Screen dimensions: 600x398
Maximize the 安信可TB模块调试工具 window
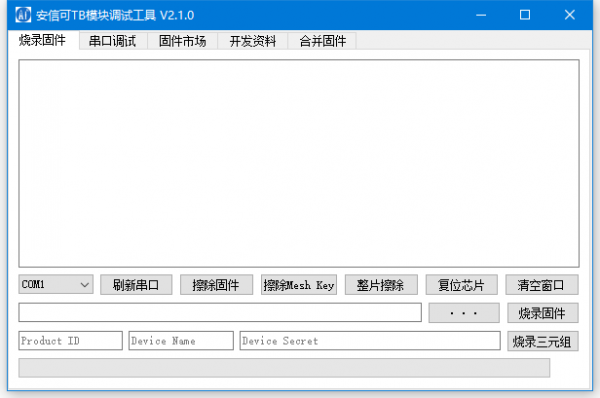(x=525, y=15)
